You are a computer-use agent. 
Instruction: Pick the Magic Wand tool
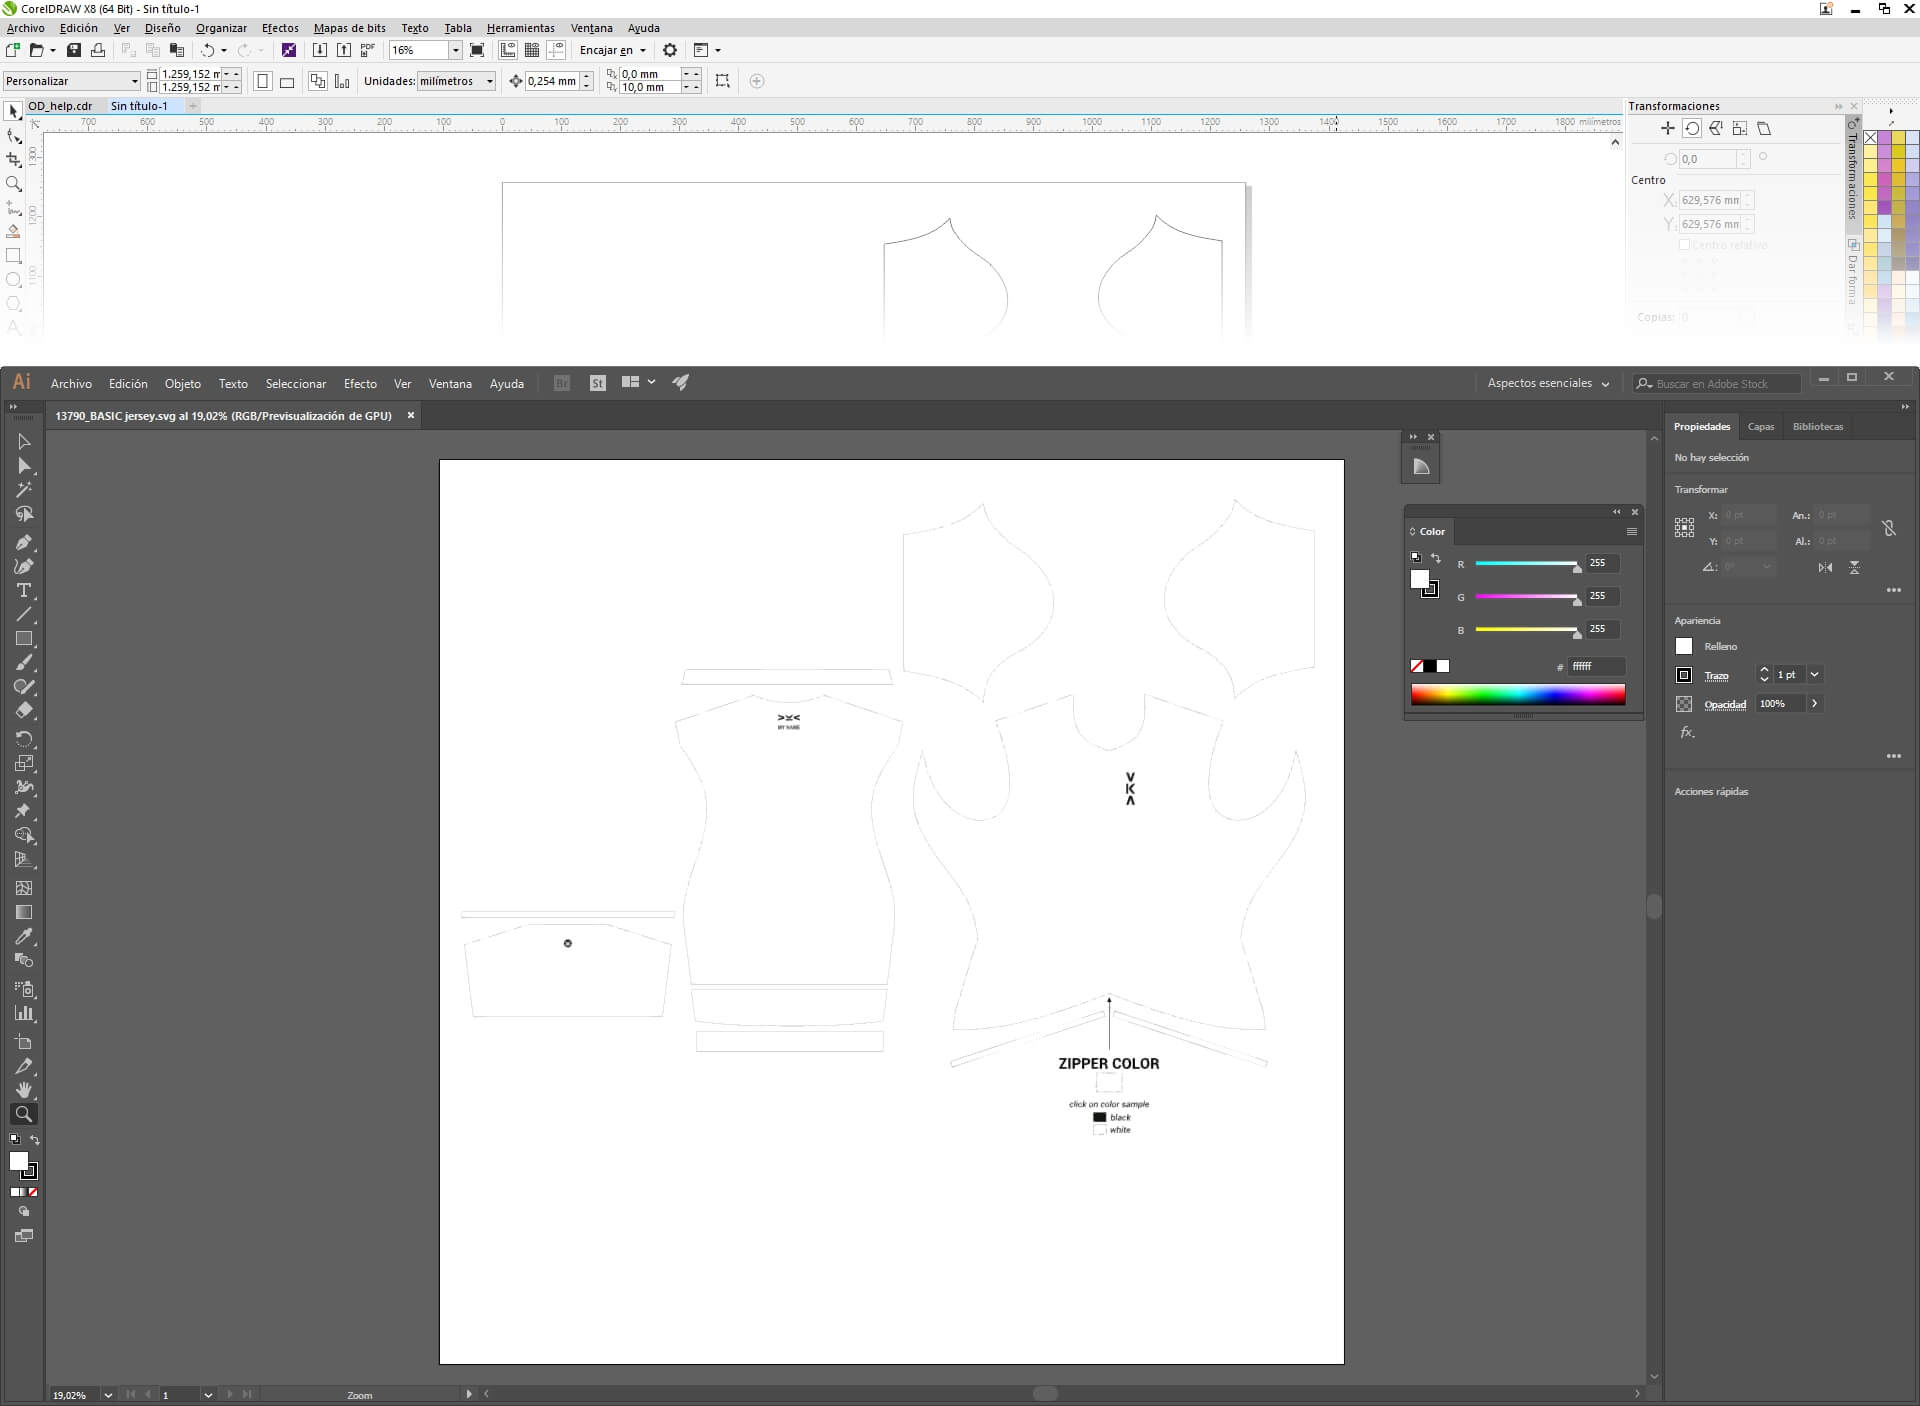(x=24, y=490)
